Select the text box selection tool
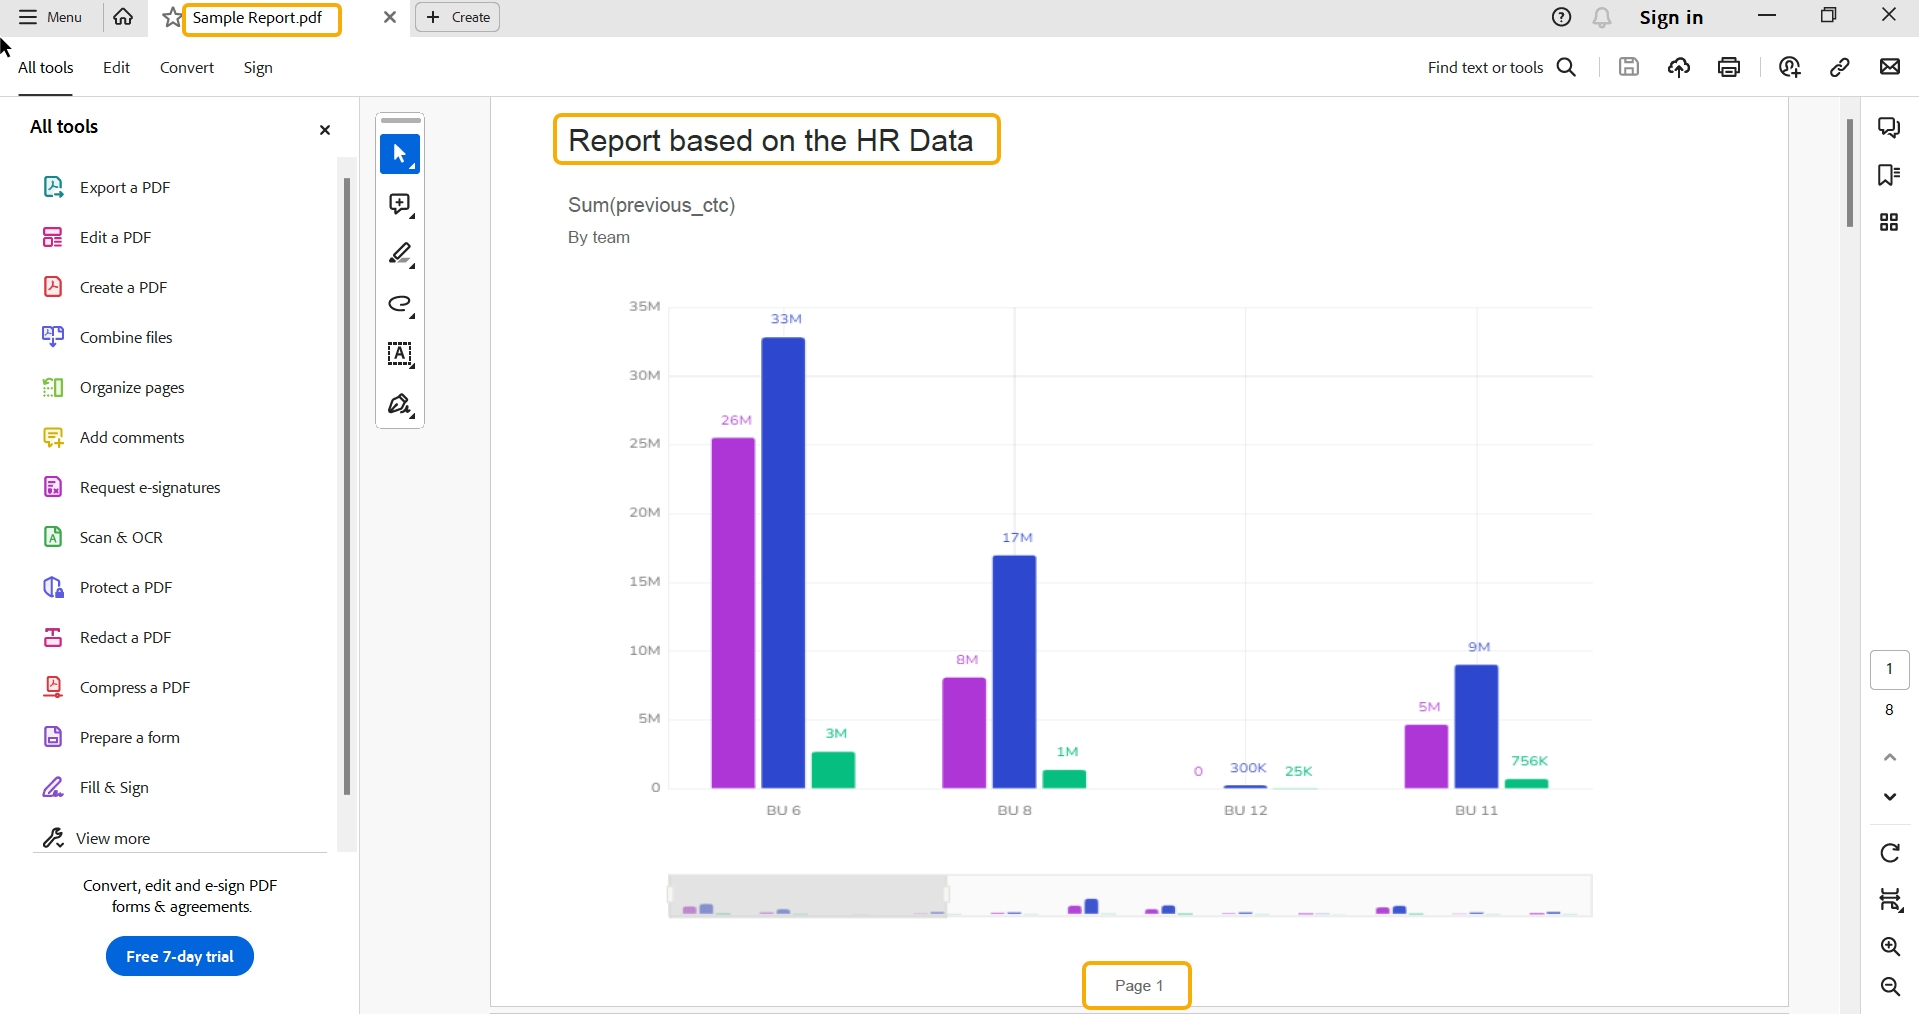 click(399, 354)
